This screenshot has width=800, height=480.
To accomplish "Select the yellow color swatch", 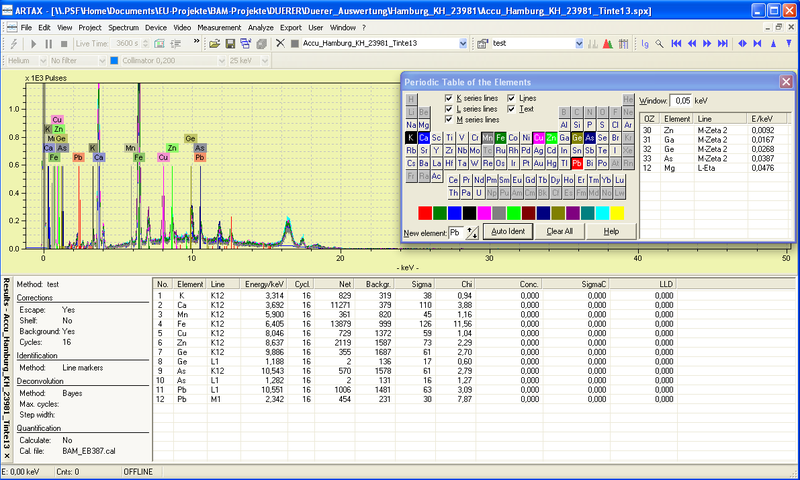I will (x=617, y=213).
